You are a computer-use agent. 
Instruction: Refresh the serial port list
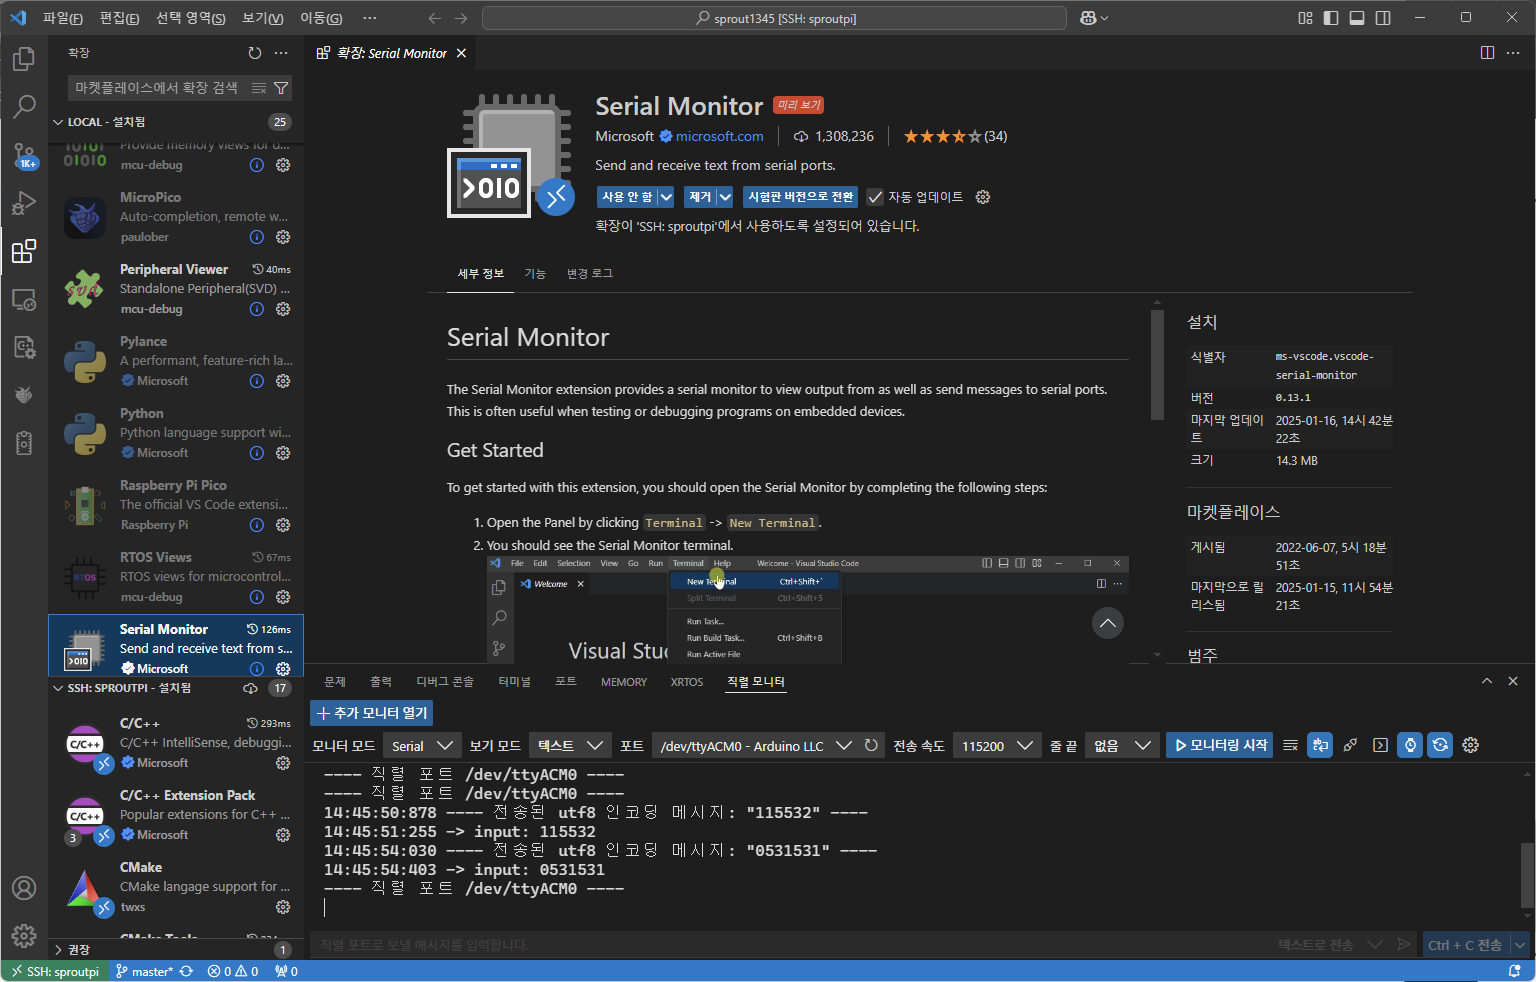click(x=871, y=745)
